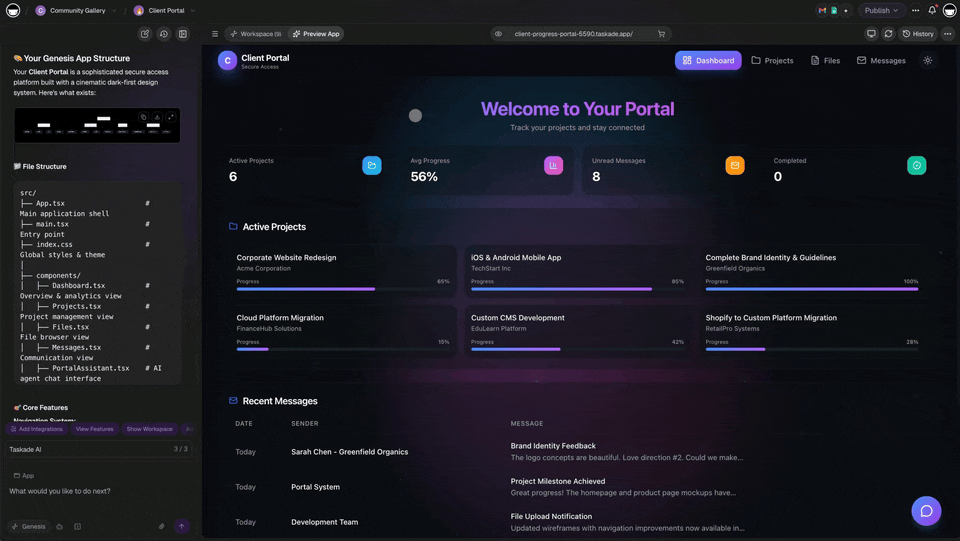Click the Add Integrations button

coord(37,429)
